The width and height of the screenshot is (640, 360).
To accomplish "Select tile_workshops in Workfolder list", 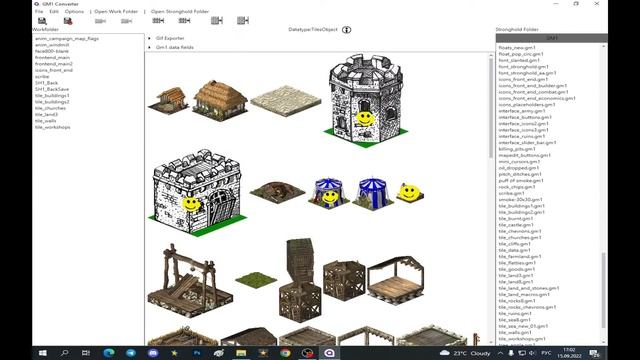I will coord(52,127).
